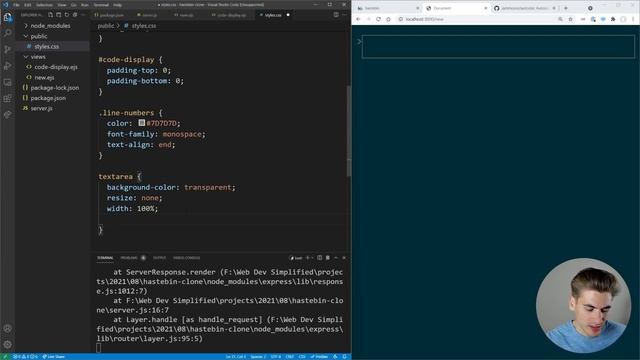Click the Refresh Explorer icon
The height and width of the screenshot is (360, 640).
click(67, 15)
